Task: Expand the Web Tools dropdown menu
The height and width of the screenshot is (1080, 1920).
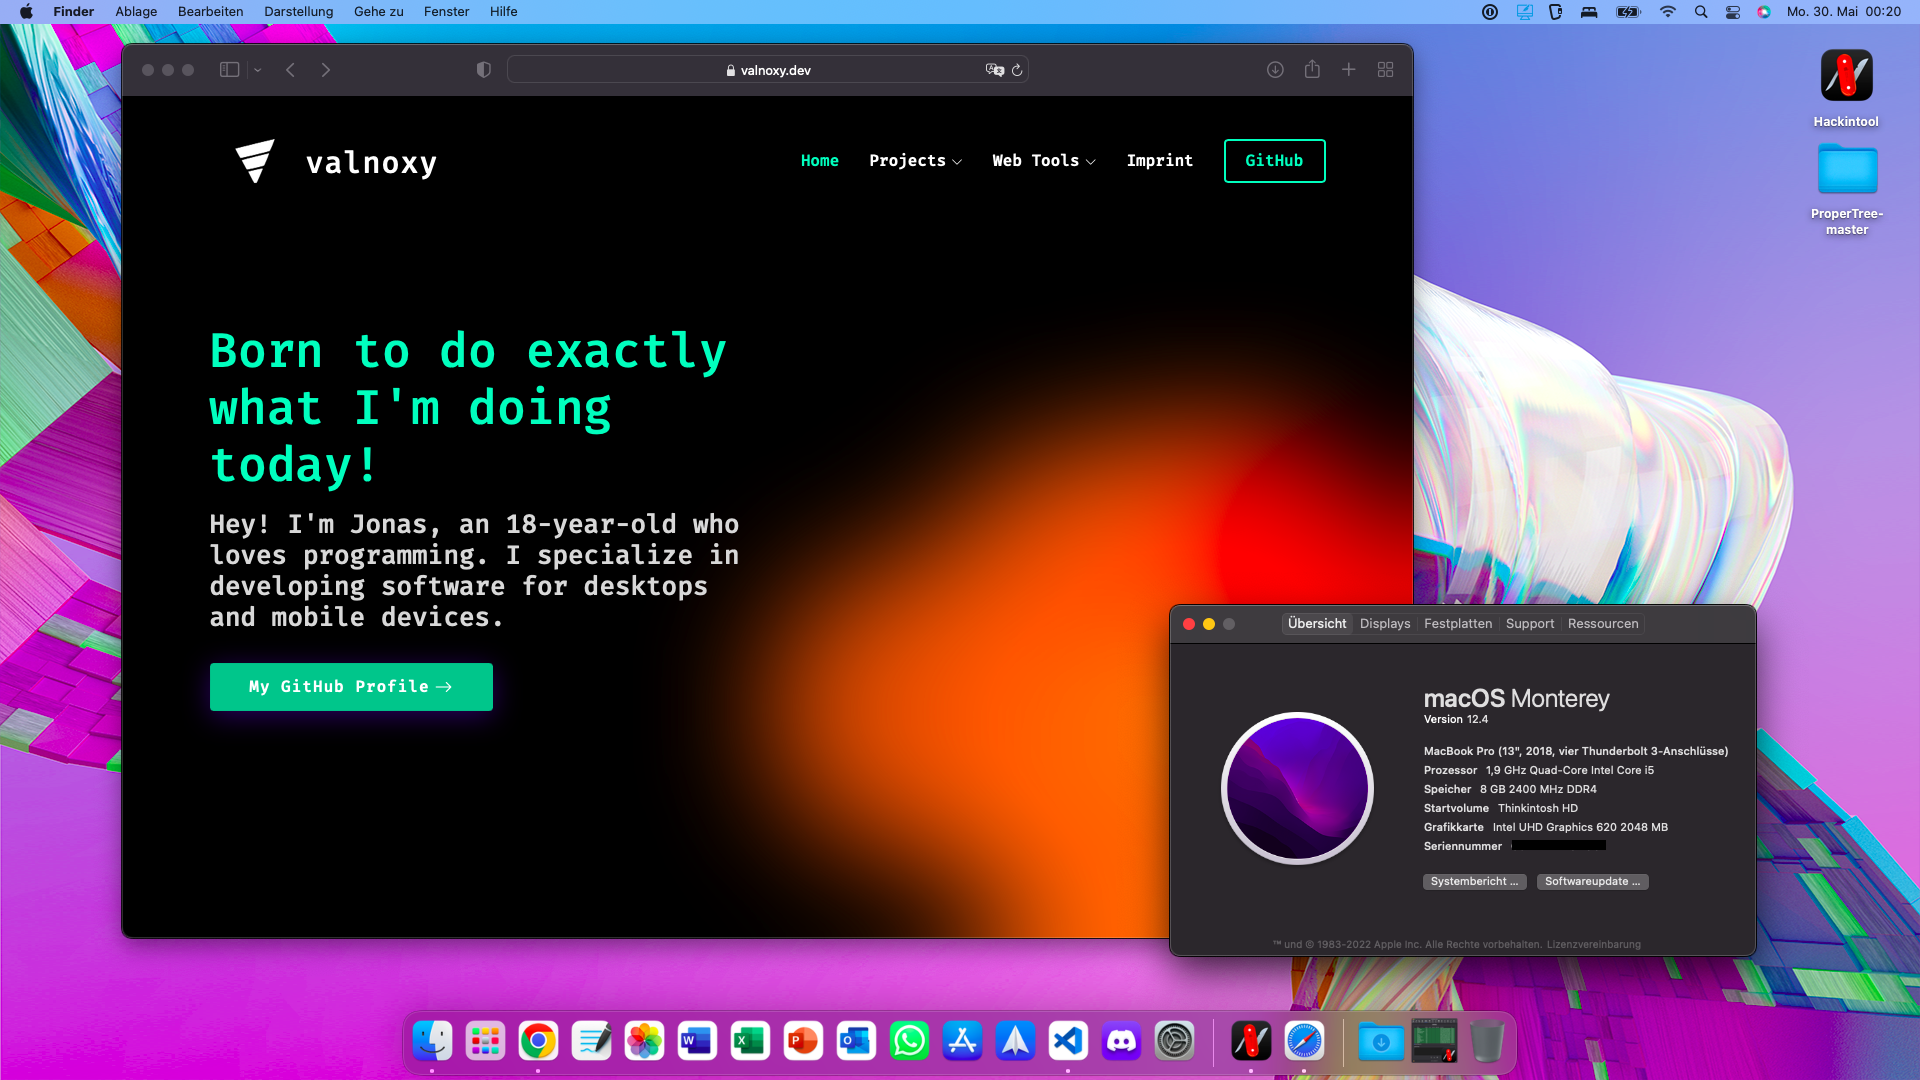Action: (1043, 161)
